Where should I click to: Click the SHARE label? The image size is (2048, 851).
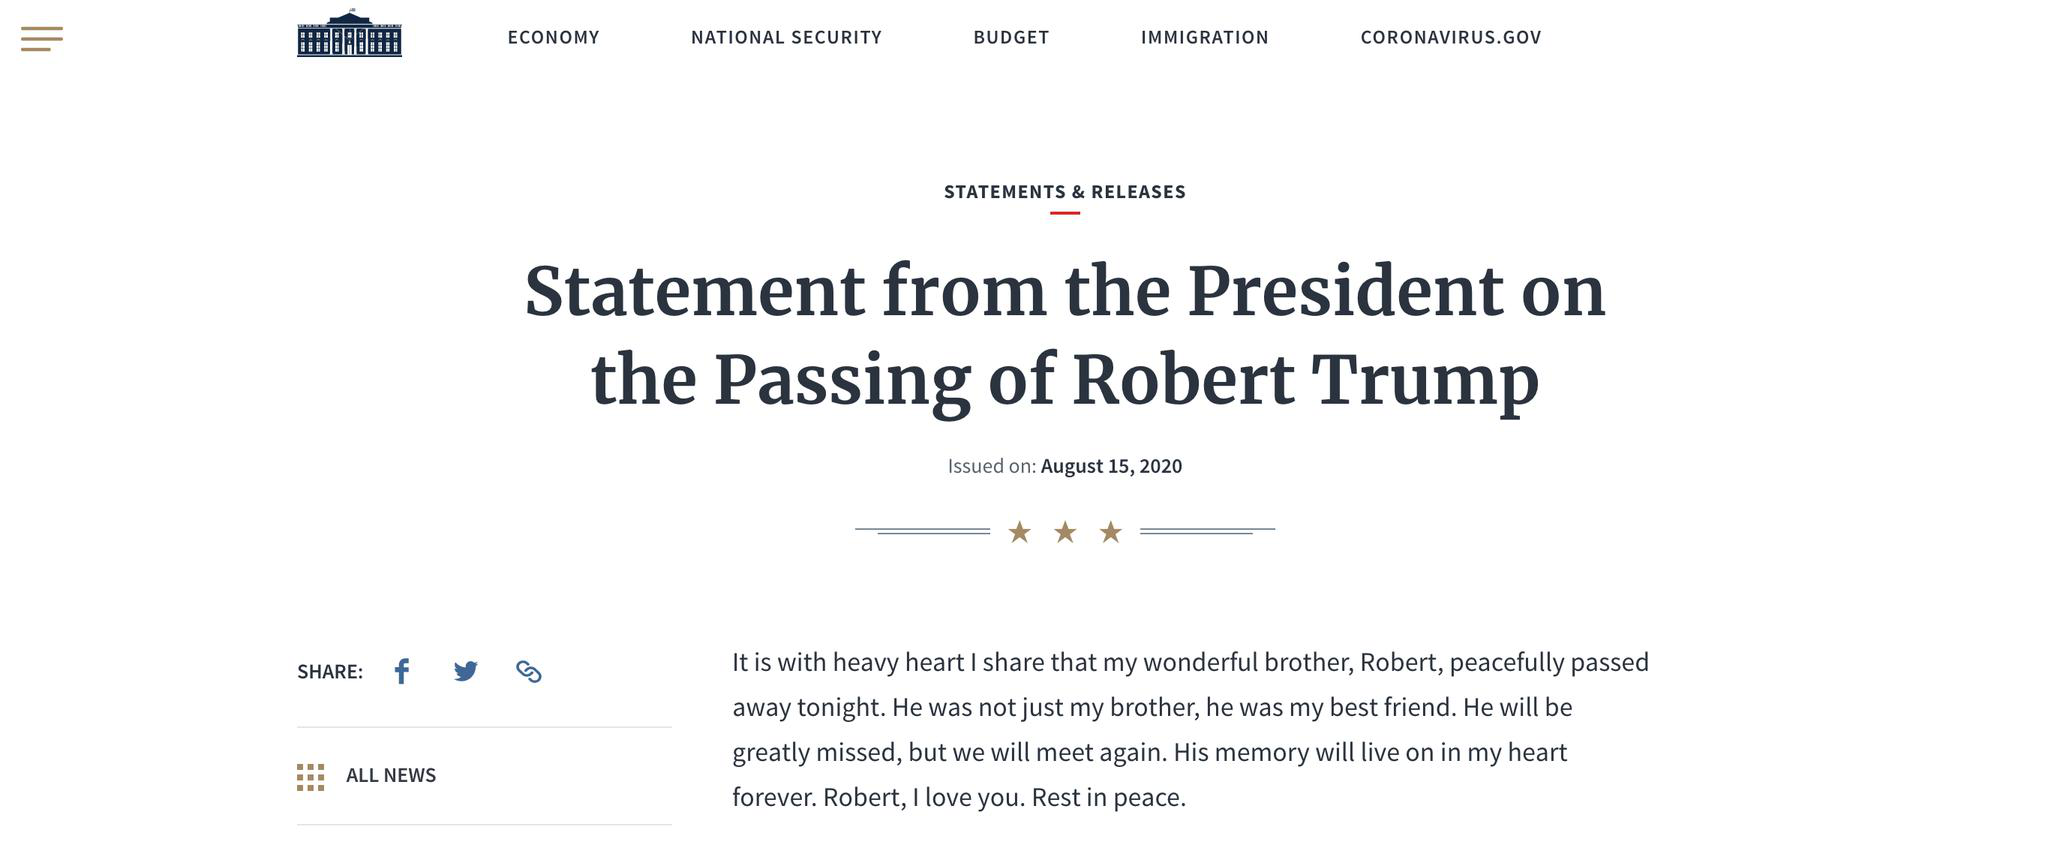[330, 671]
